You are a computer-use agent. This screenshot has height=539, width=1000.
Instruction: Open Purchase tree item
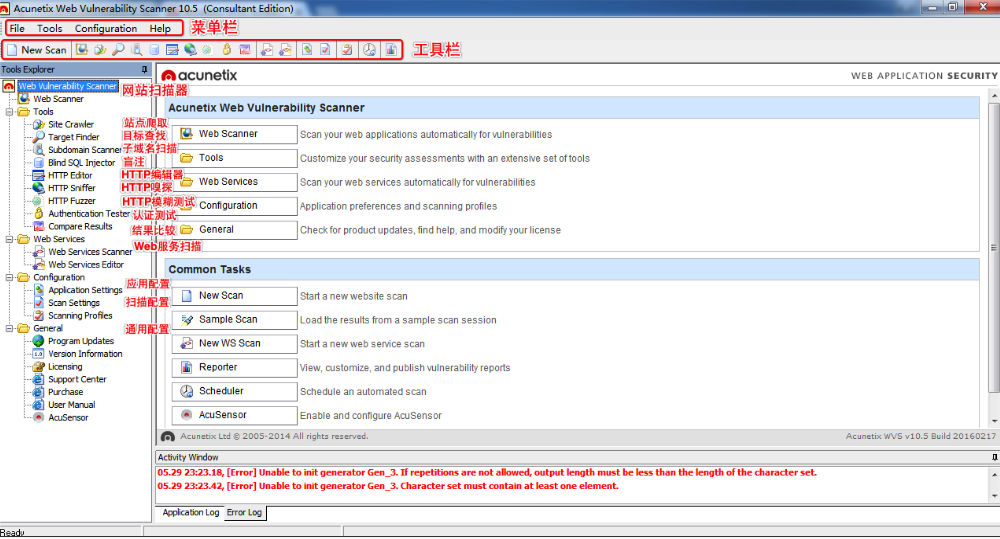click(x=65, y=392)
